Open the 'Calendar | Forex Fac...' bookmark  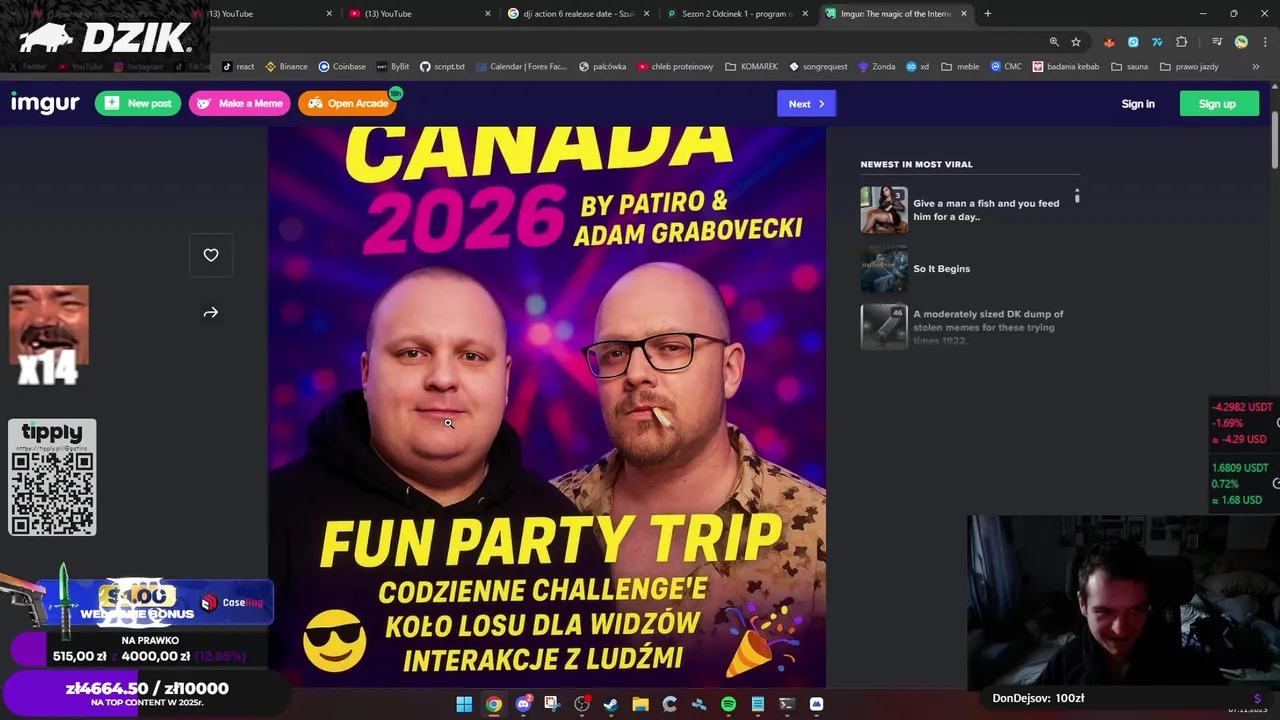521,67
